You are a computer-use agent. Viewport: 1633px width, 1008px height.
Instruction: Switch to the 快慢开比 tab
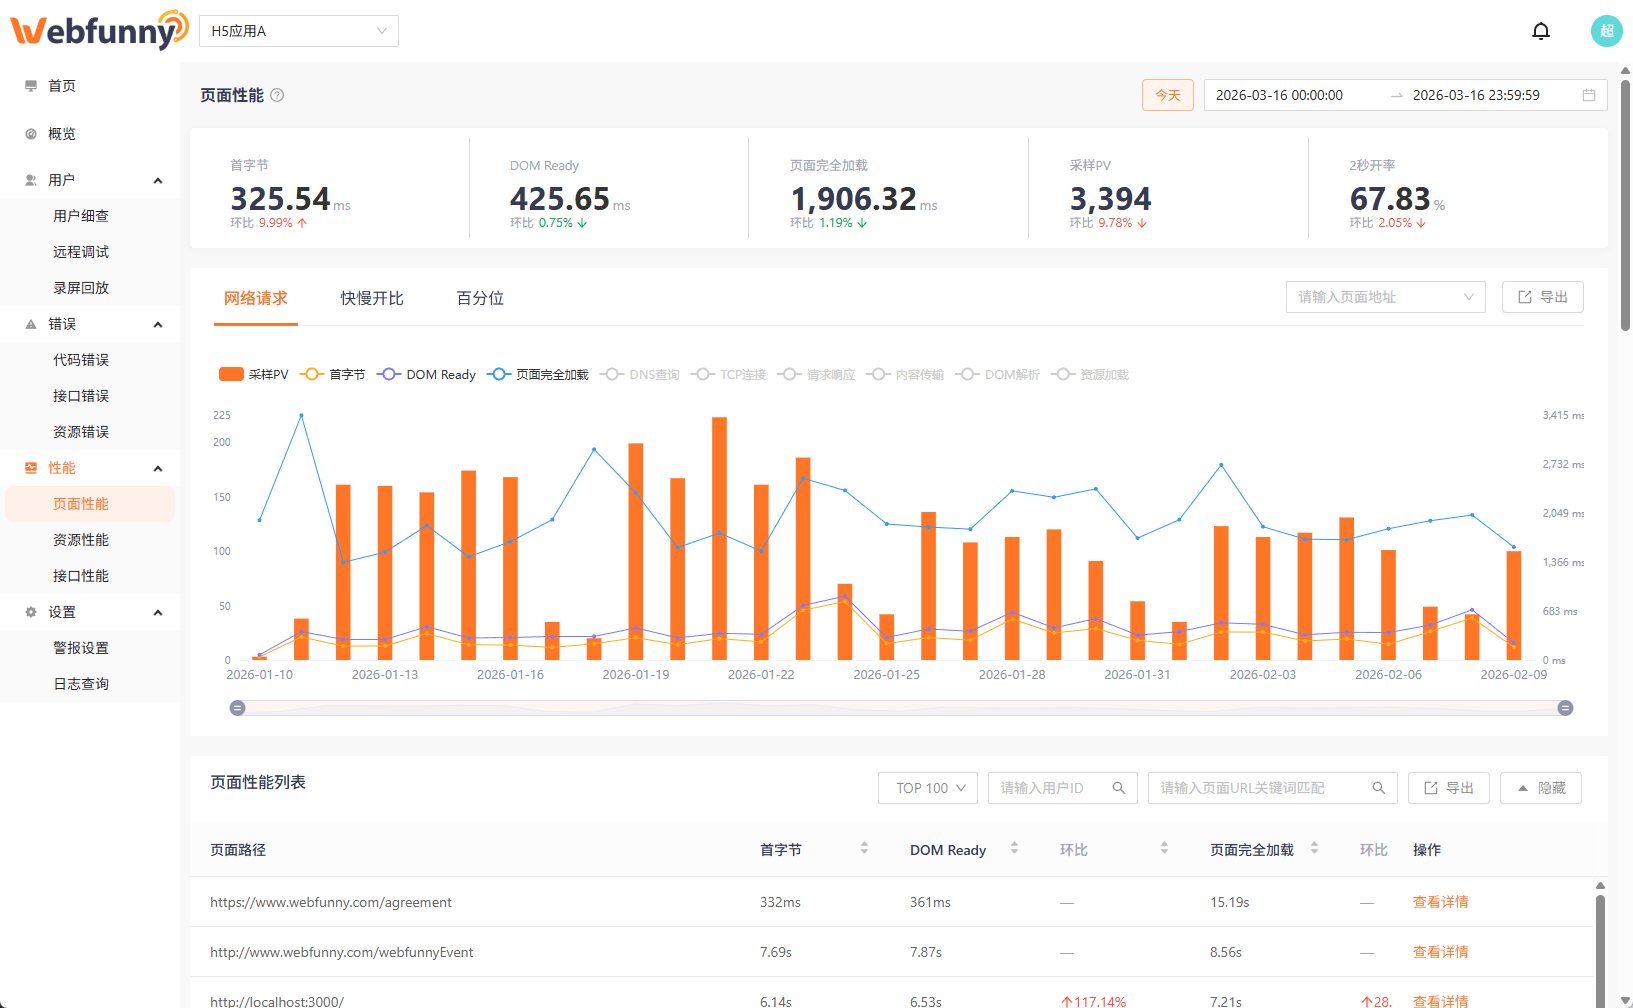point(371,298)
